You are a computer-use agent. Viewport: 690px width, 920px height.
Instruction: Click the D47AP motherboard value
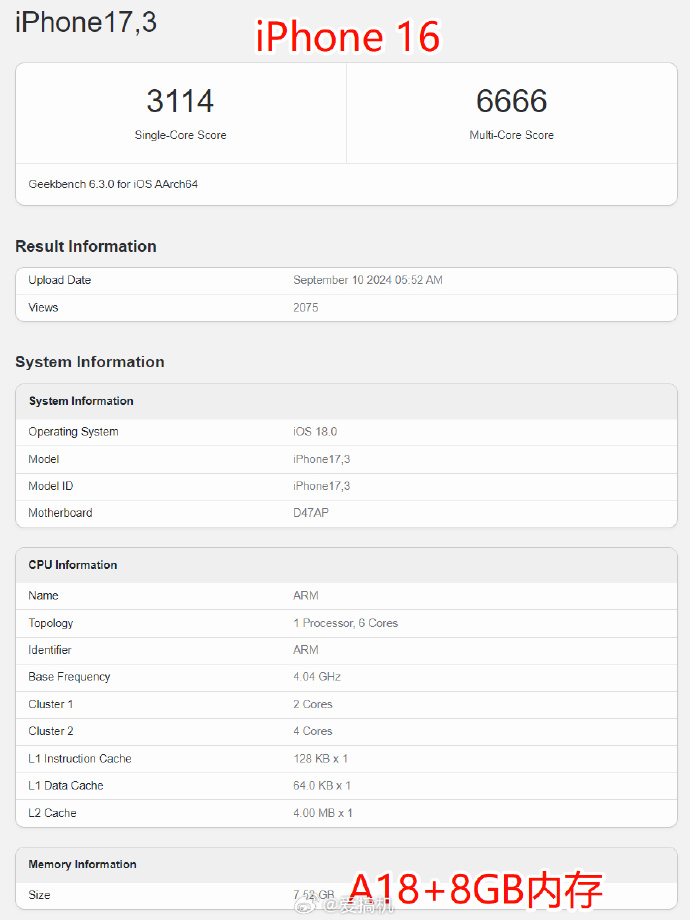point(311,513)
